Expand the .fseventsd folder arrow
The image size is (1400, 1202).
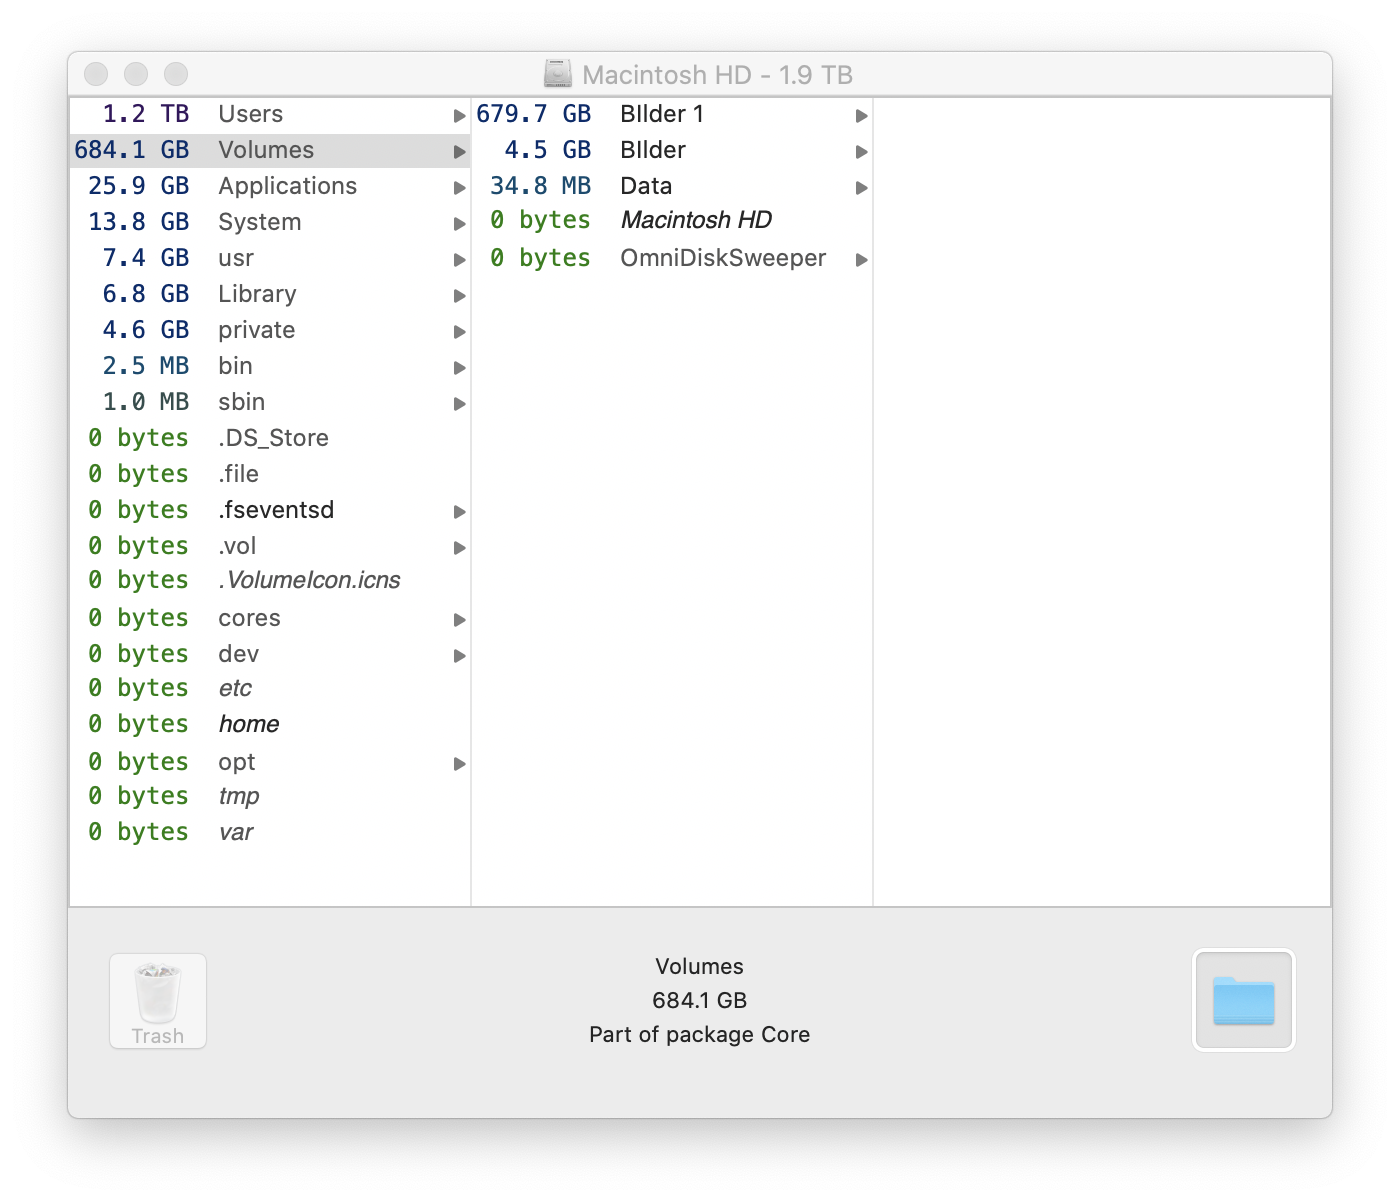click(460, 512)
